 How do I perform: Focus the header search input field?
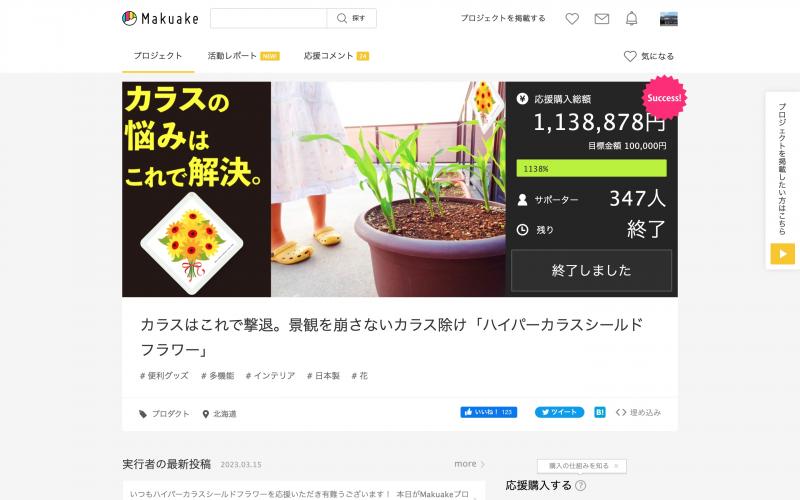click(x=268, y=18)
